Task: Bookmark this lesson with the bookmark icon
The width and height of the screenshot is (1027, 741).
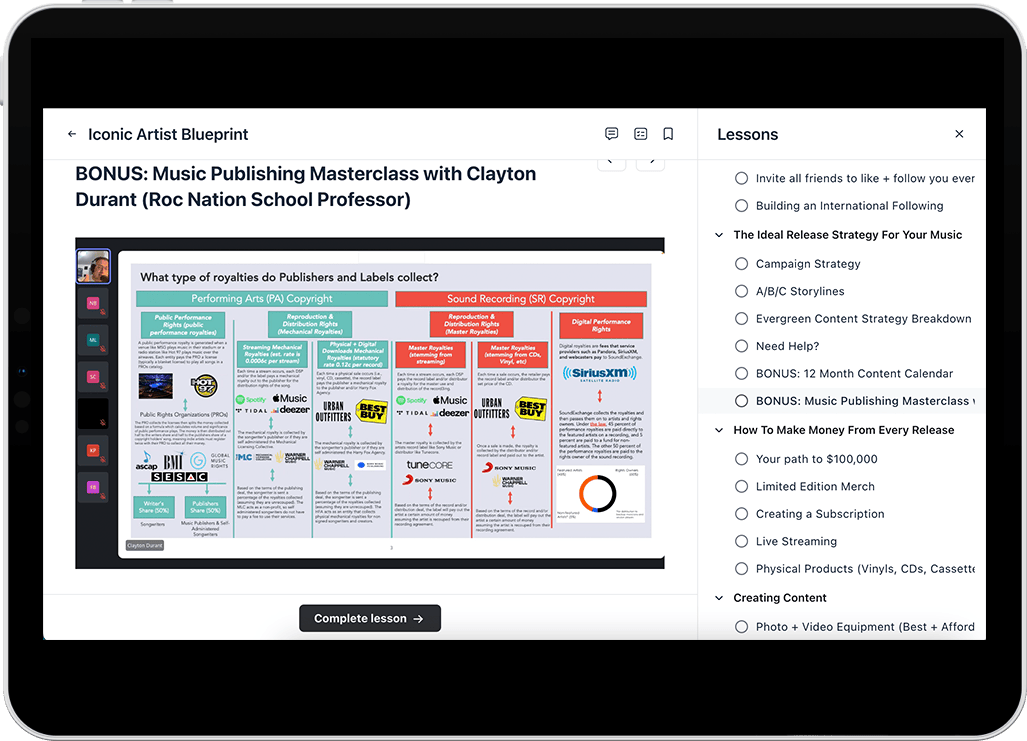Action: [668, 134]
